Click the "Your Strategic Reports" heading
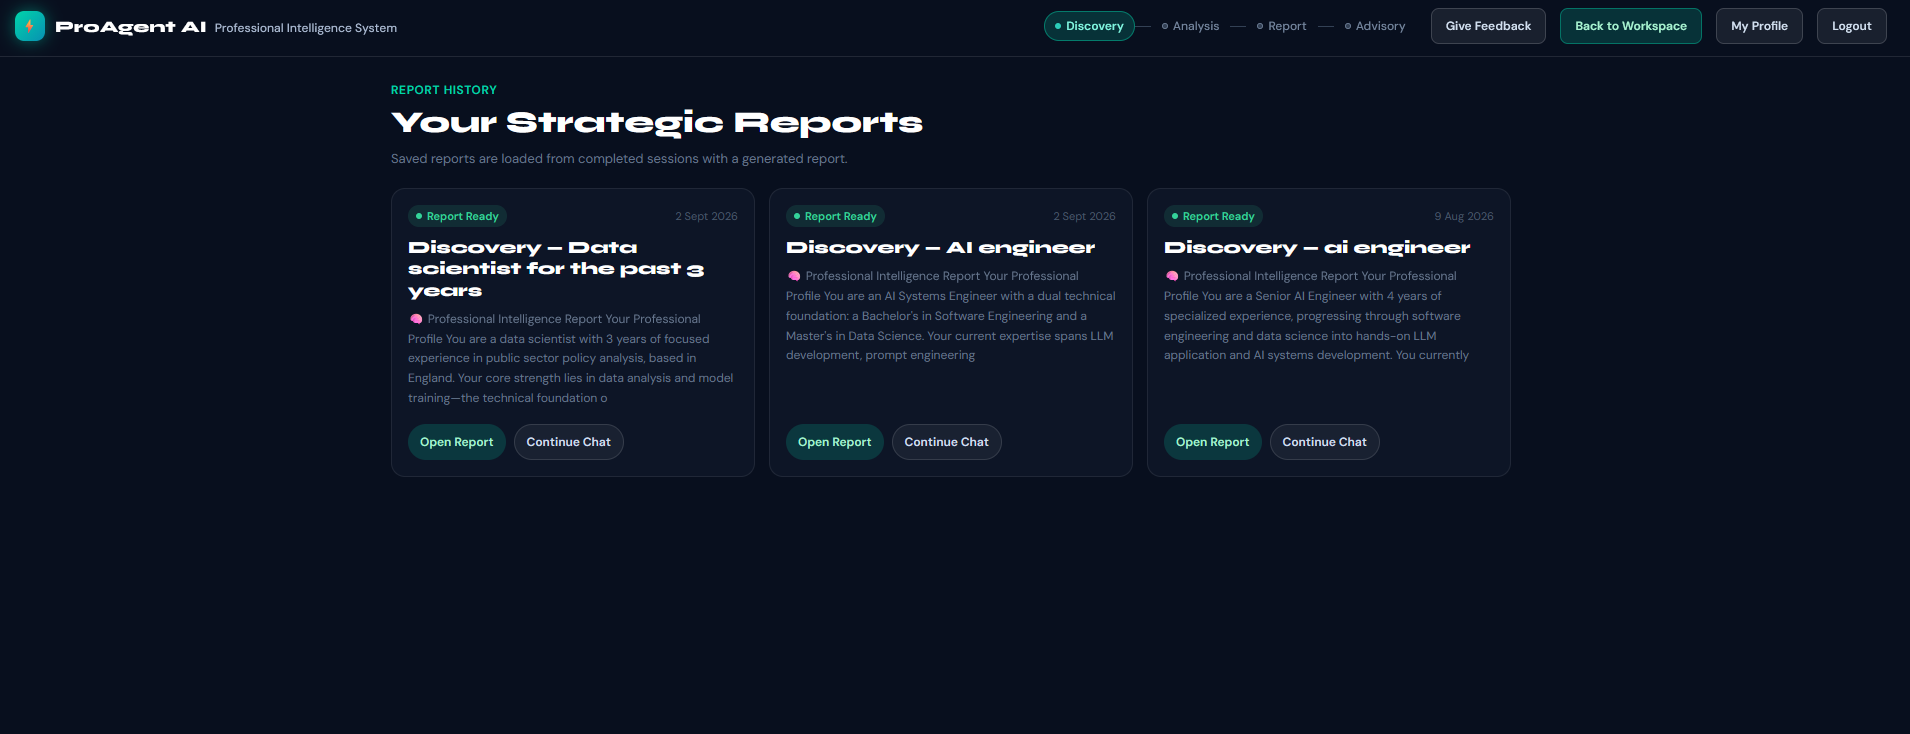1910x734 pixels. coord(657,123)
